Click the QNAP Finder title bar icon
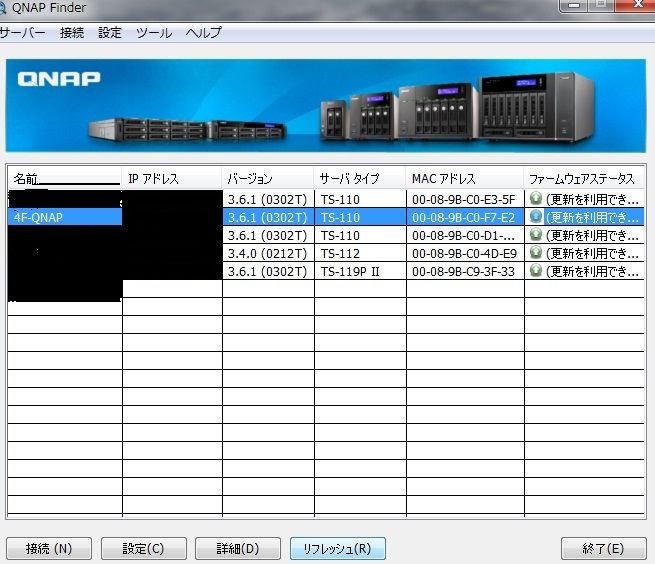Viewport: 655px width, 564px height. coord(3,8)
